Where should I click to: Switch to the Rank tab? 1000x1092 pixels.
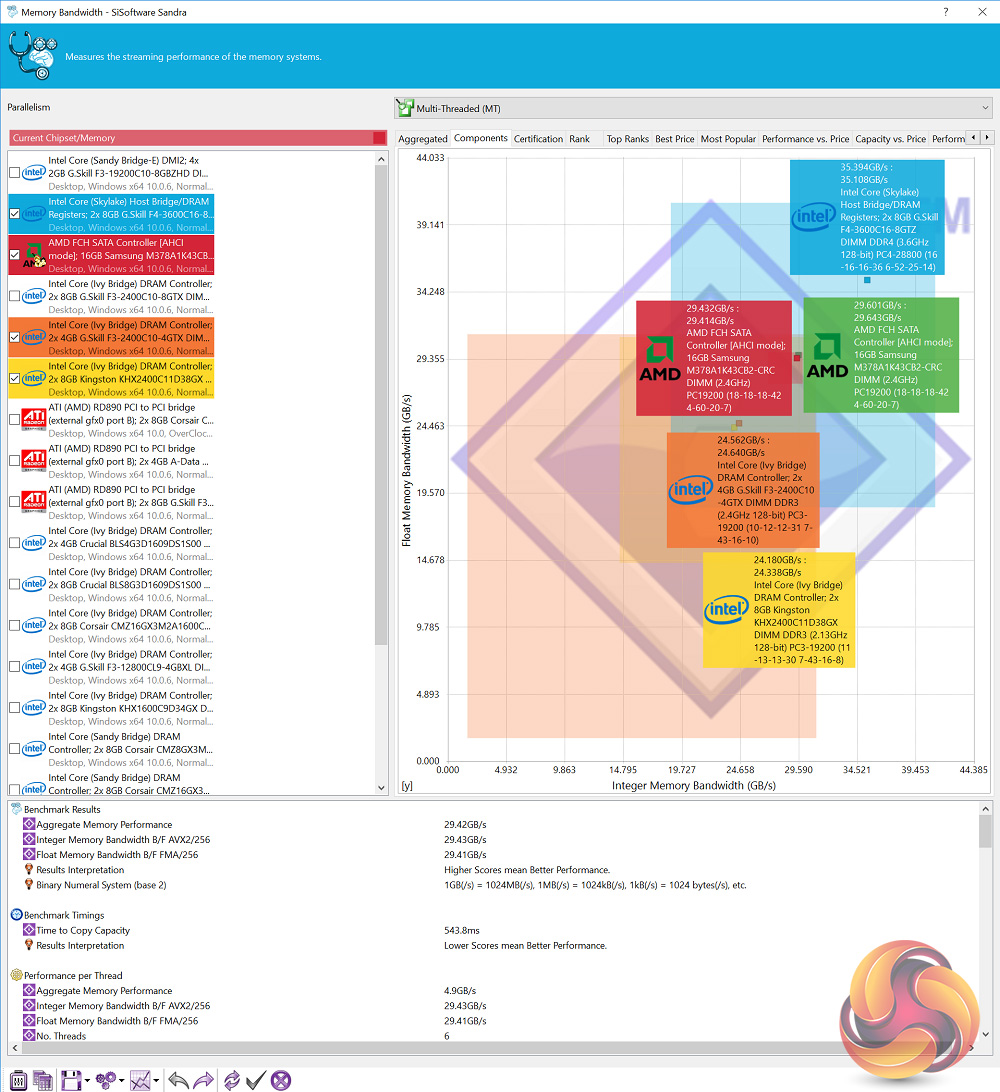tap(579, 139)
